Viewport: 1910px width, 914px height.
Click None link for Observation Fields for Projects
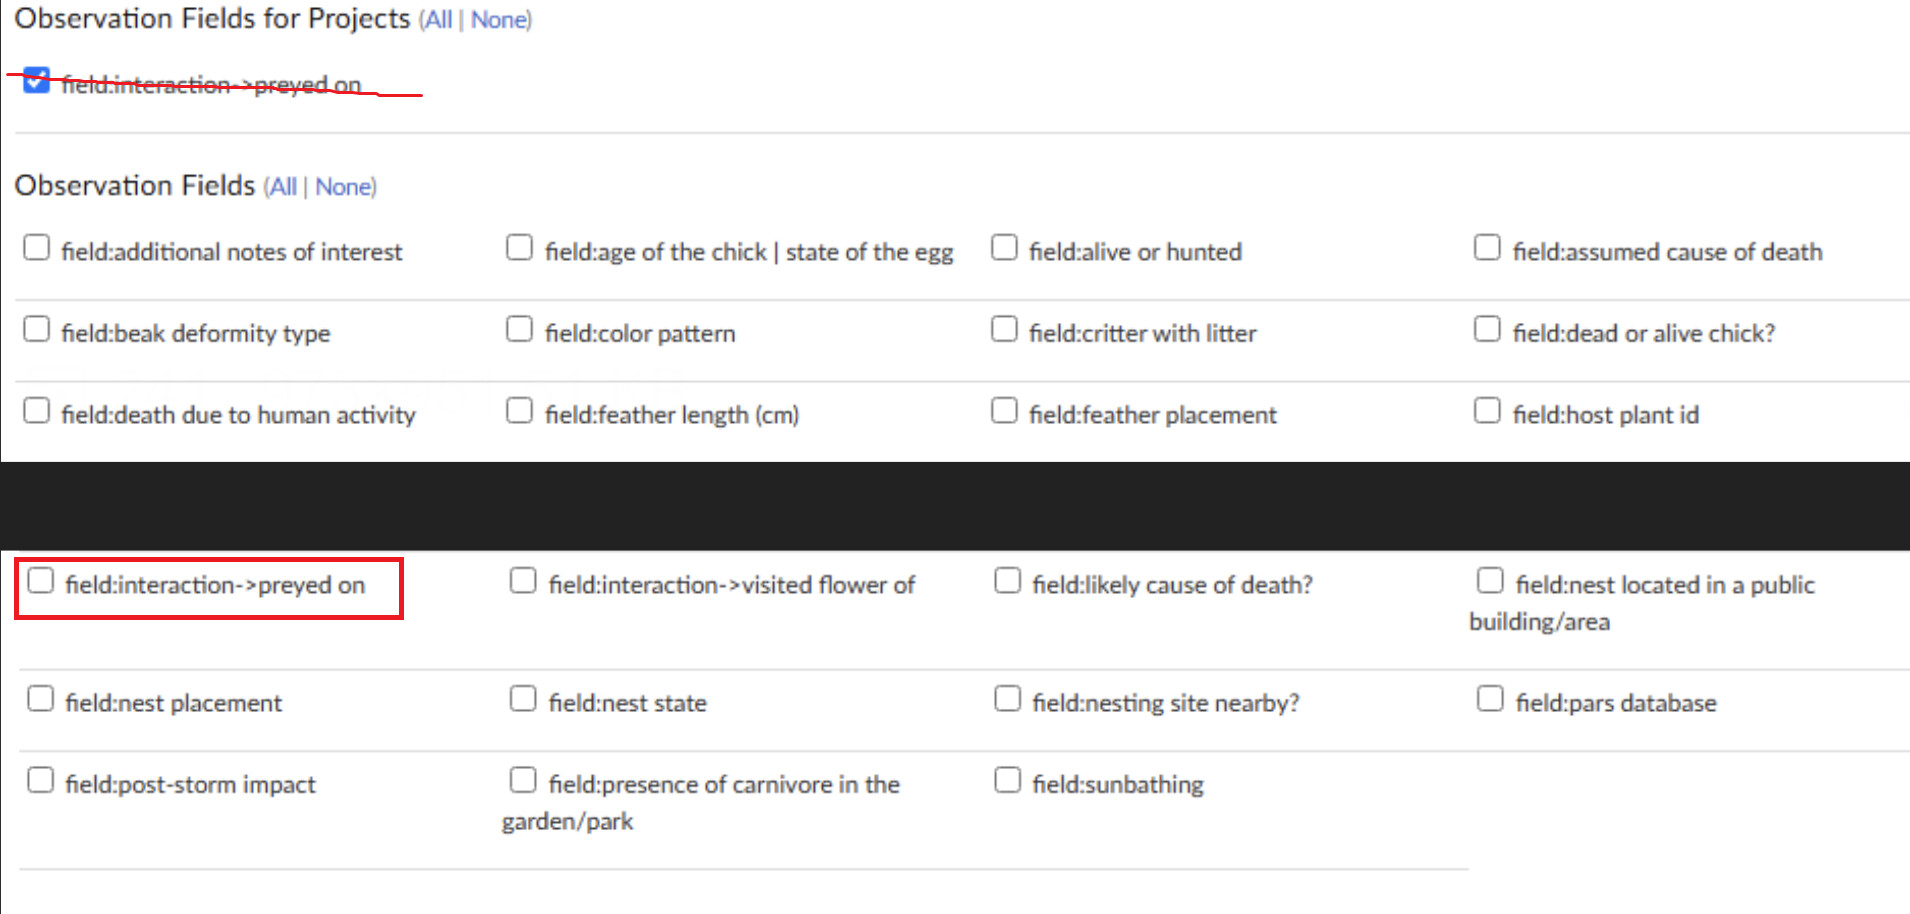coord(499,20)
